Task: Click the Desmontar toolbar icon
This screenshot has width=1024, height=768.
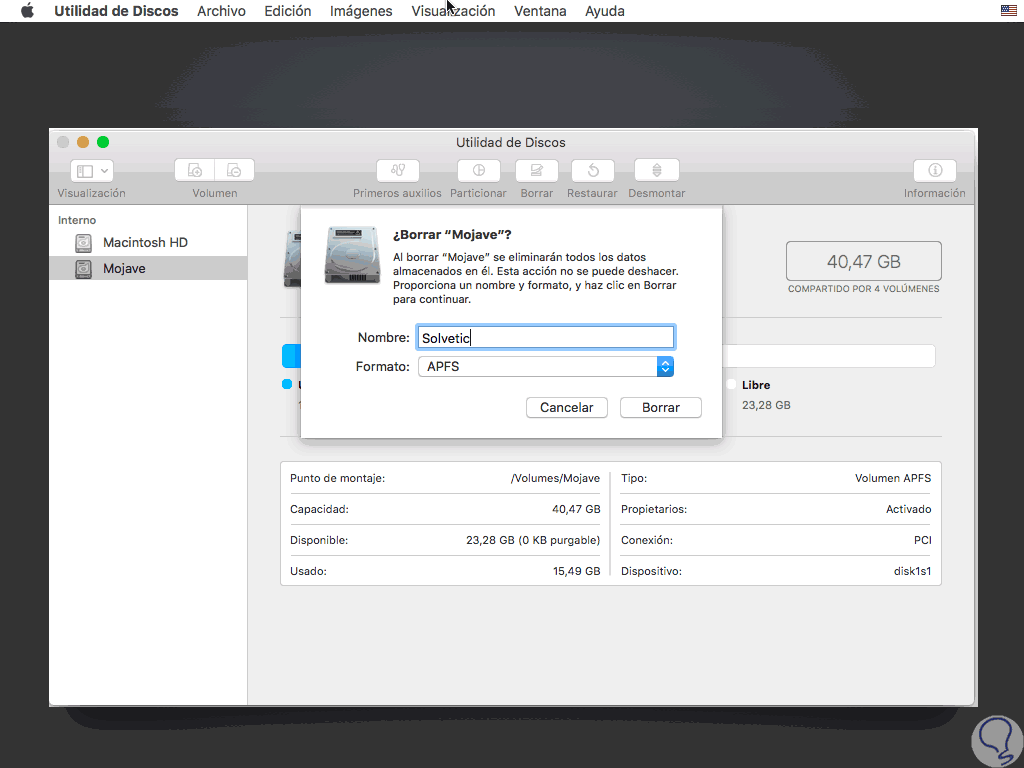Action: click(x=656, y=170)
